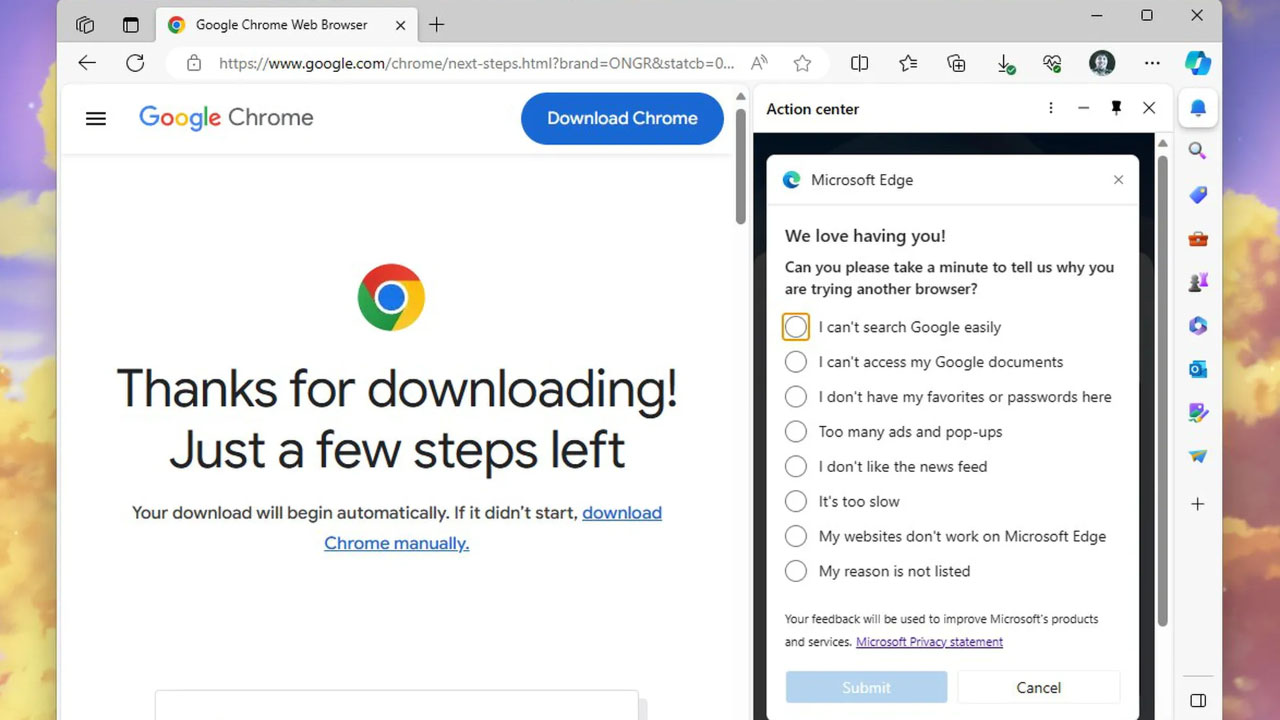Pin the Action center panel
The width and height of the screenshot is (1280, 720).
pyautogui.click(x=1116, y=108)
